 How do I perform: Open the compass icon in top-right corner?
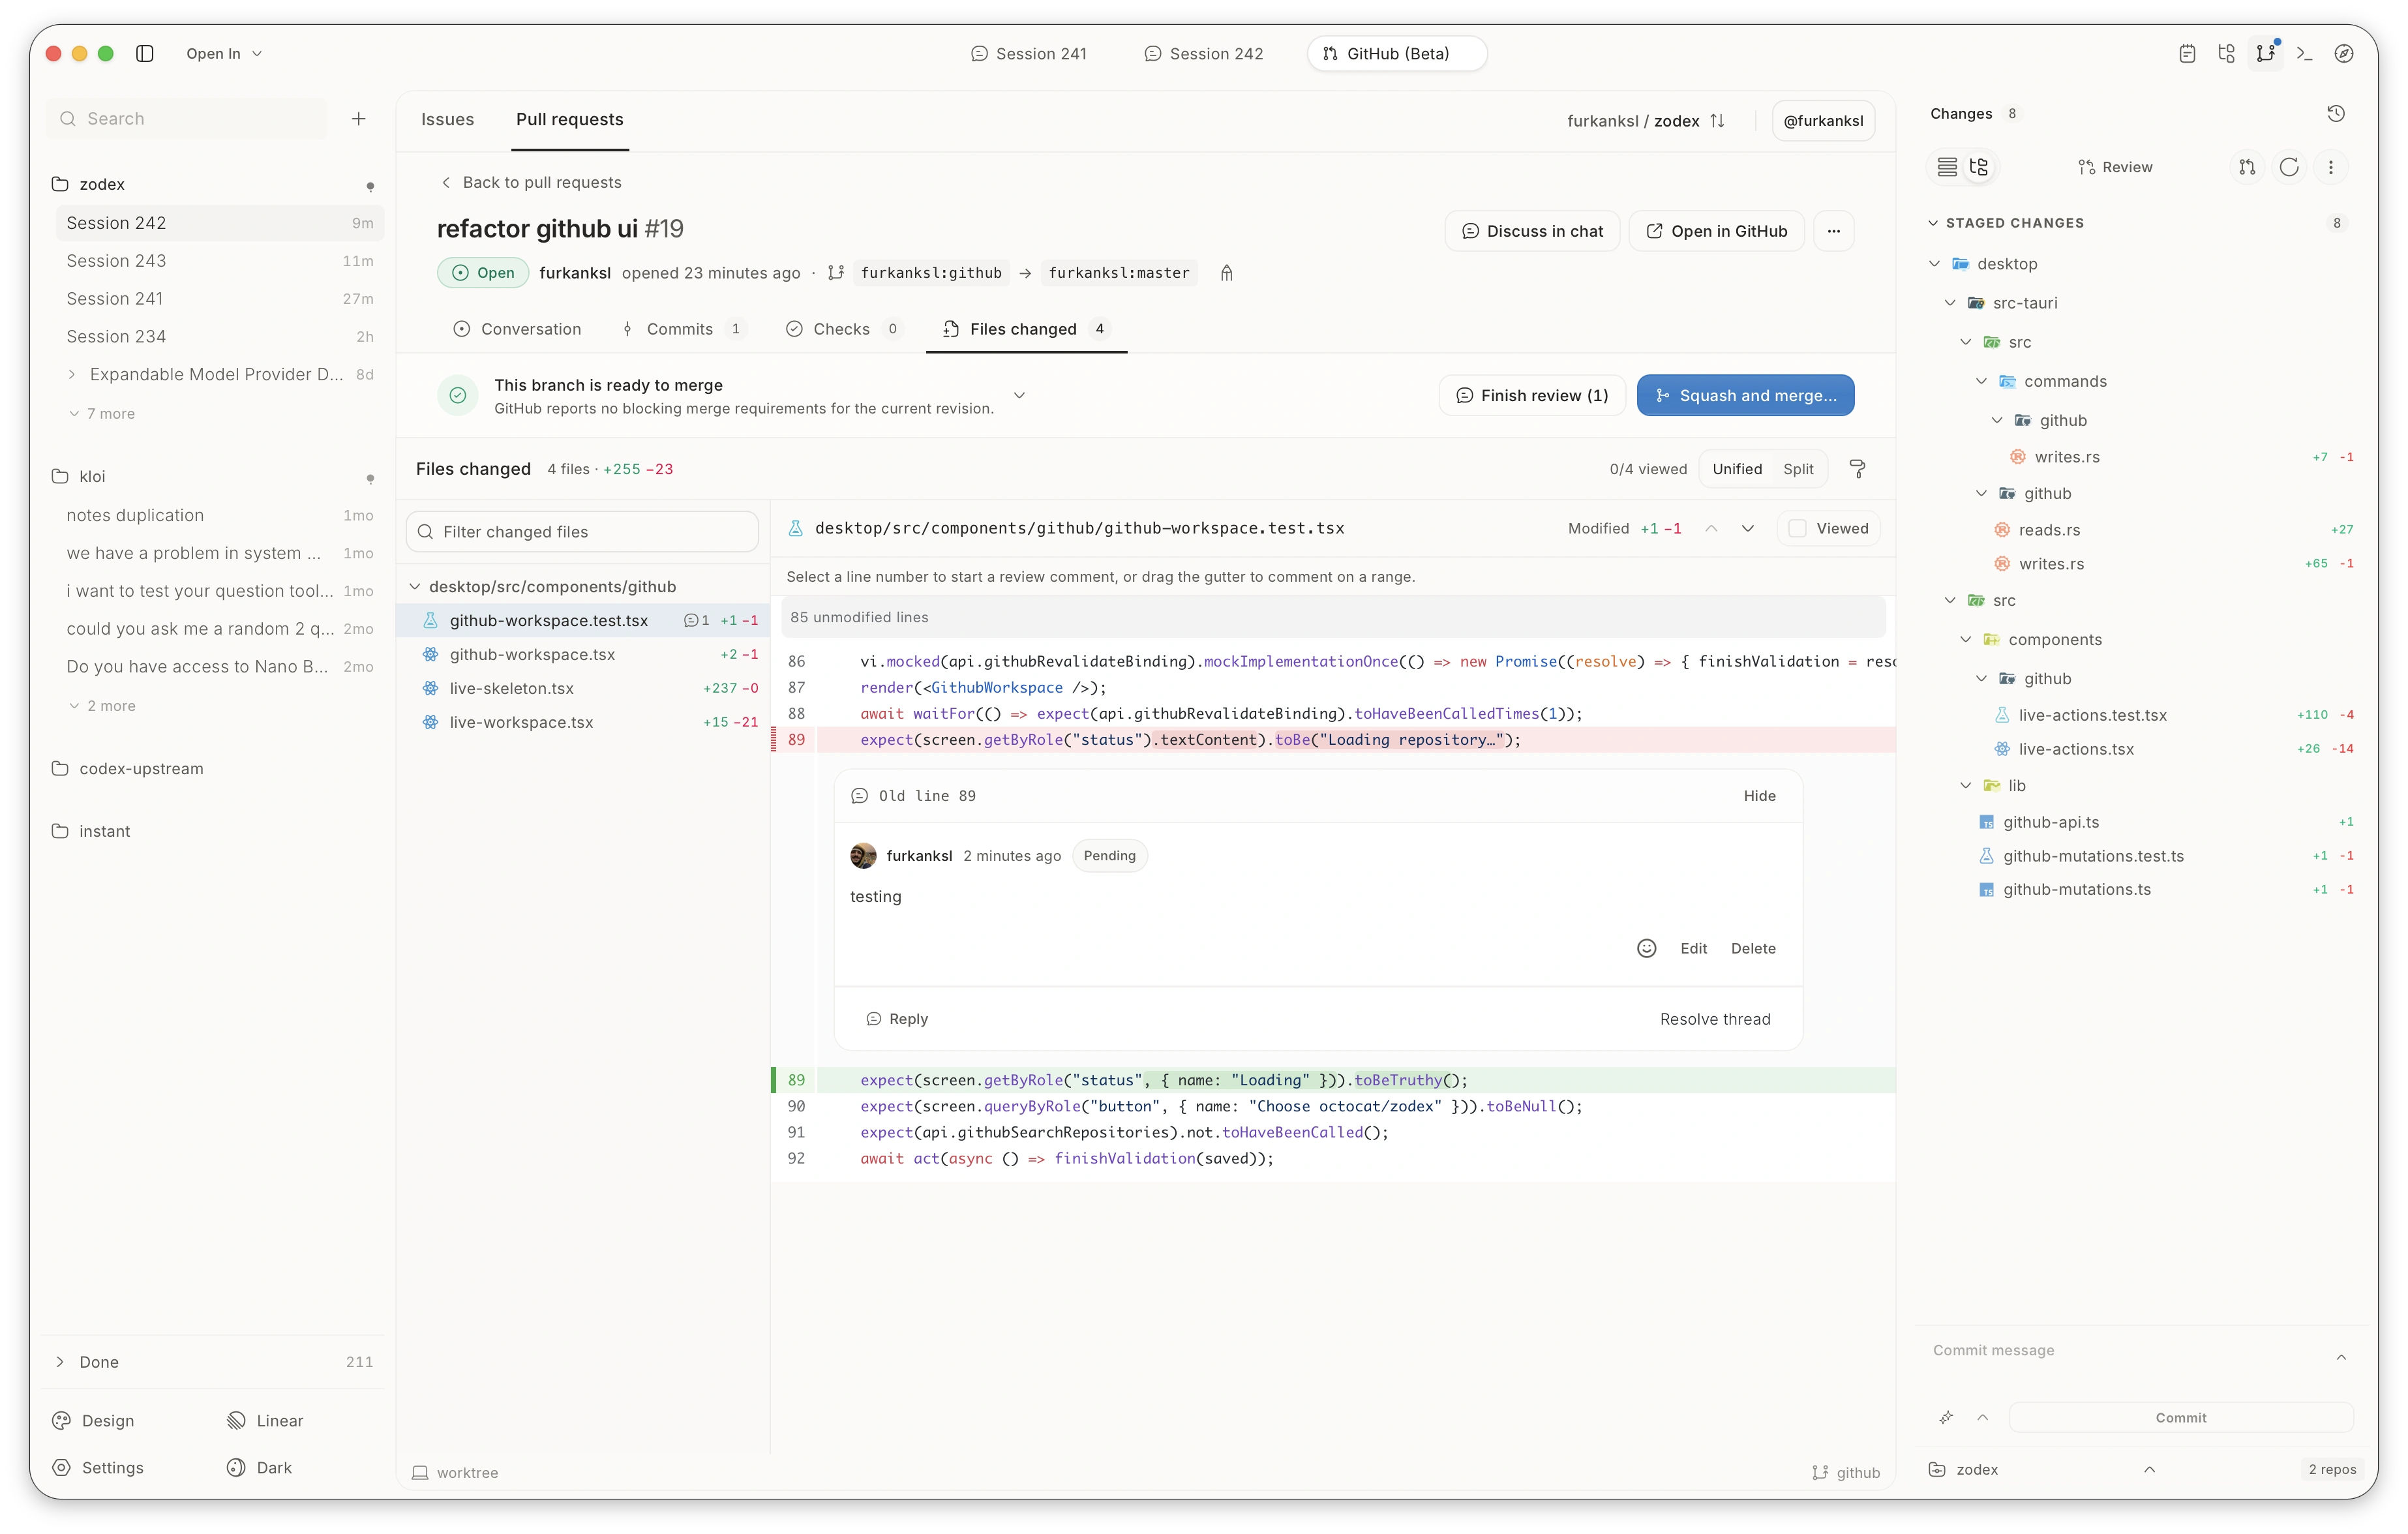pyautogui.click(x=2343, y=53)
